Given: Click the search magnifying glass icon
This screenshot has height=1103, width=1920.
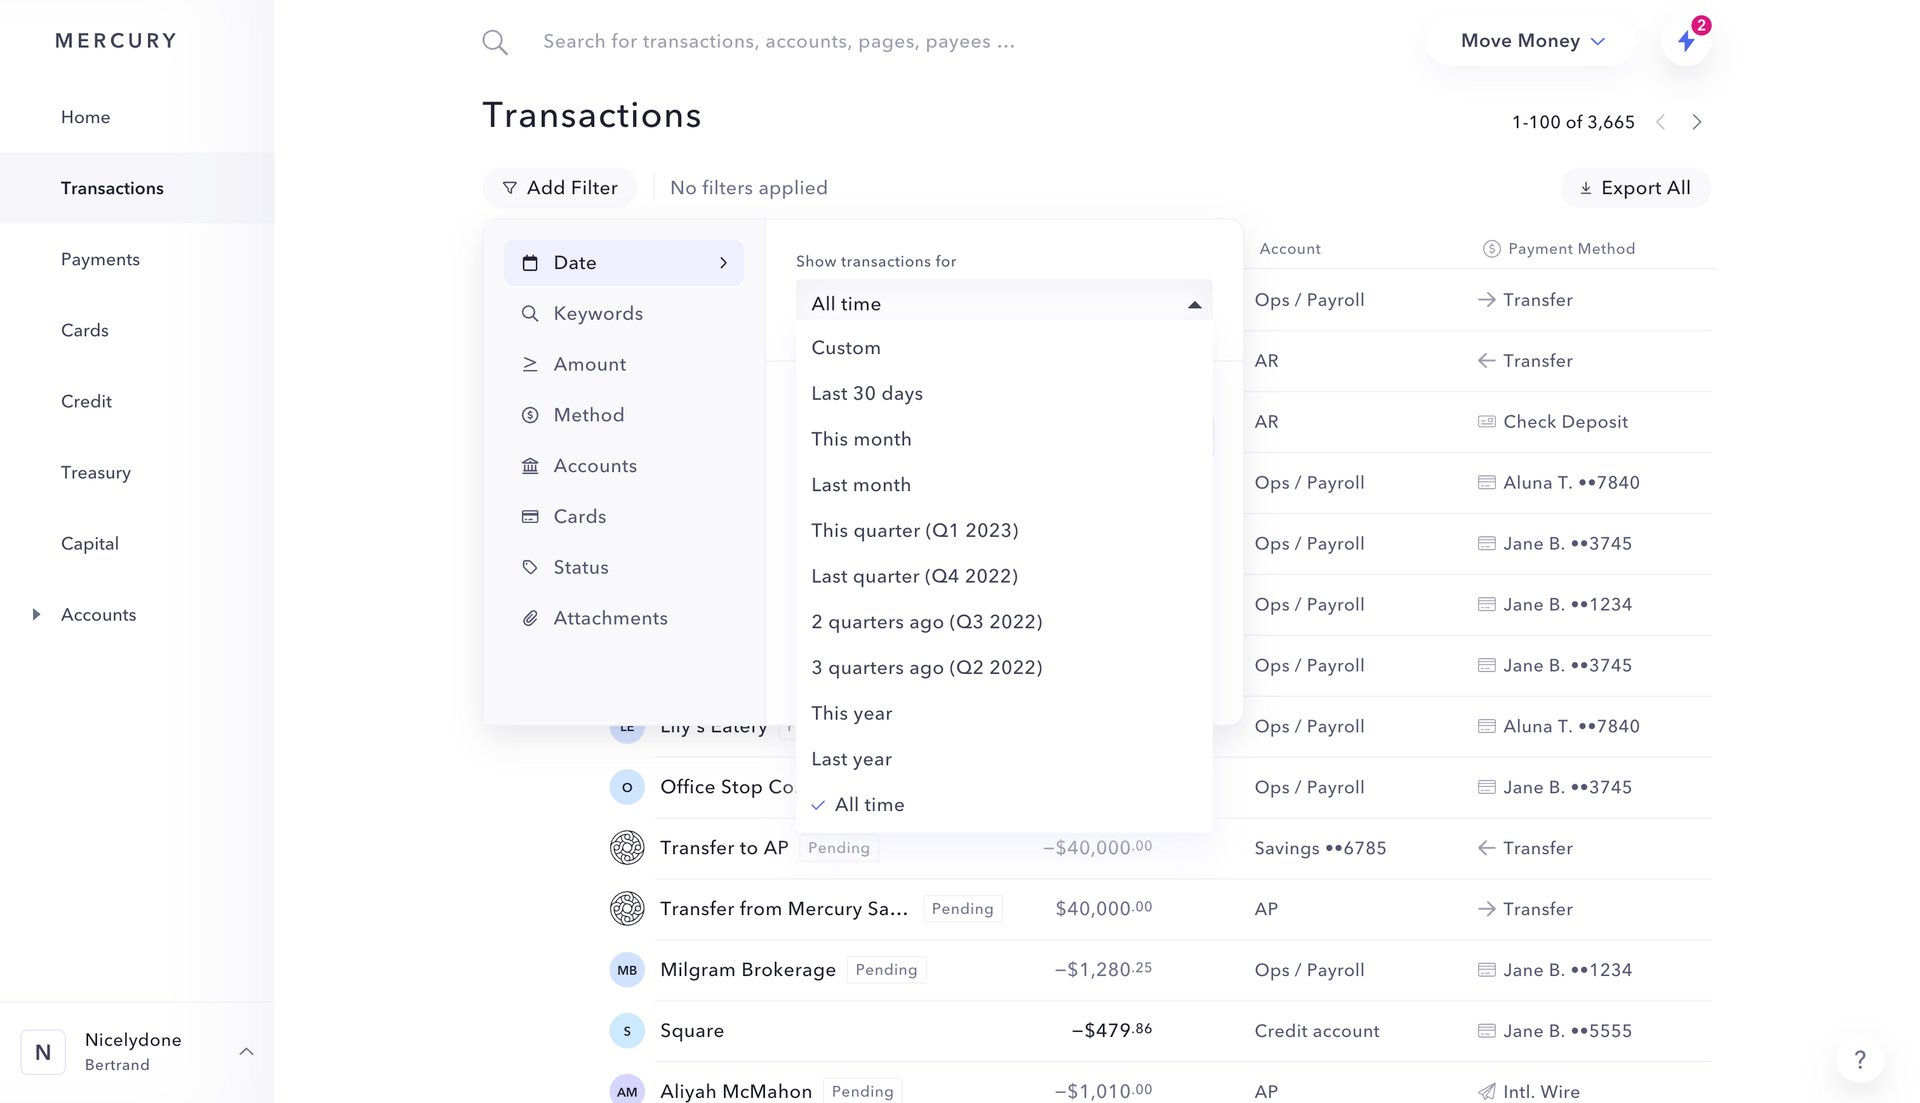Looking at the screenshot, I should [494, 41].
